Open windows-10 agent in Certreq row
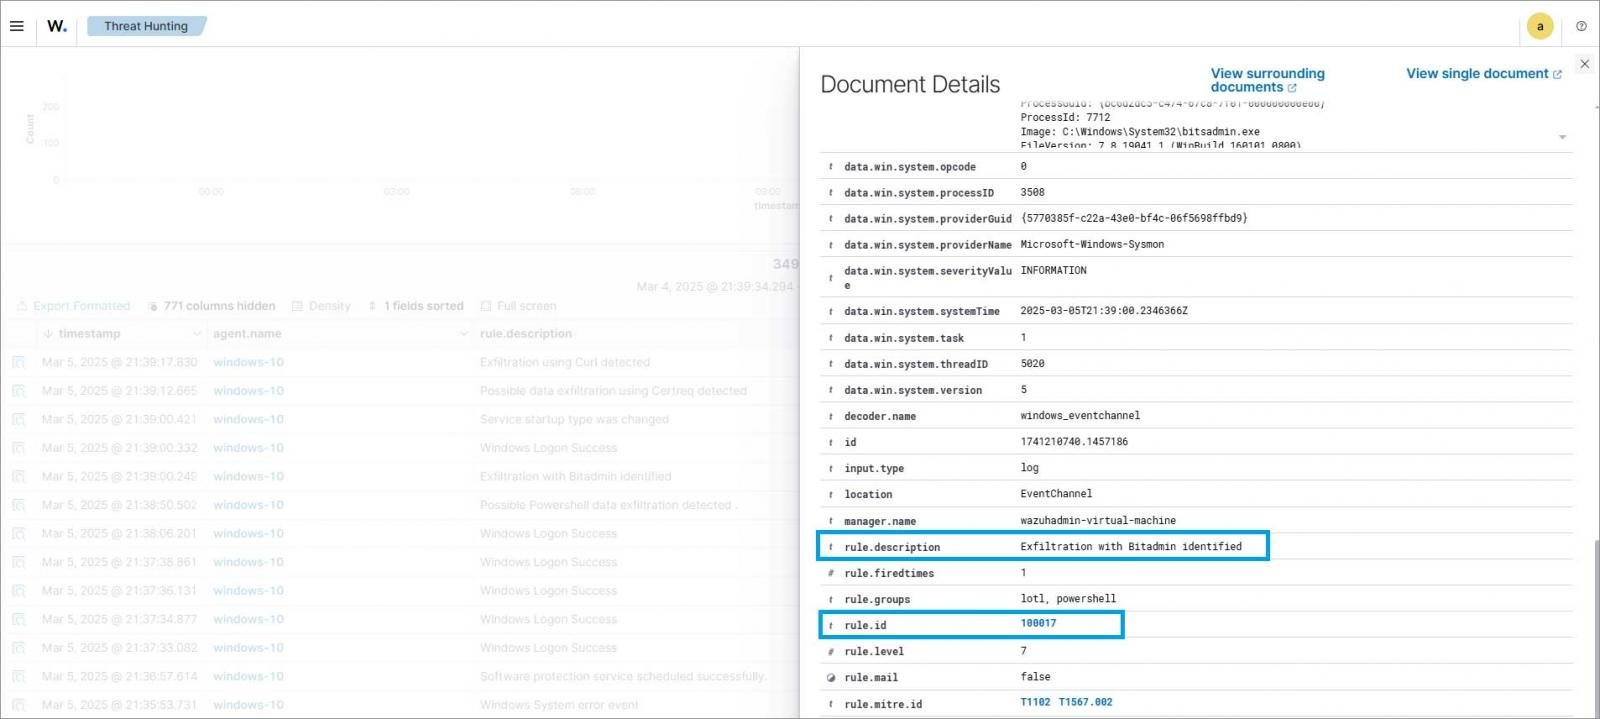 [x=248, y=391]
